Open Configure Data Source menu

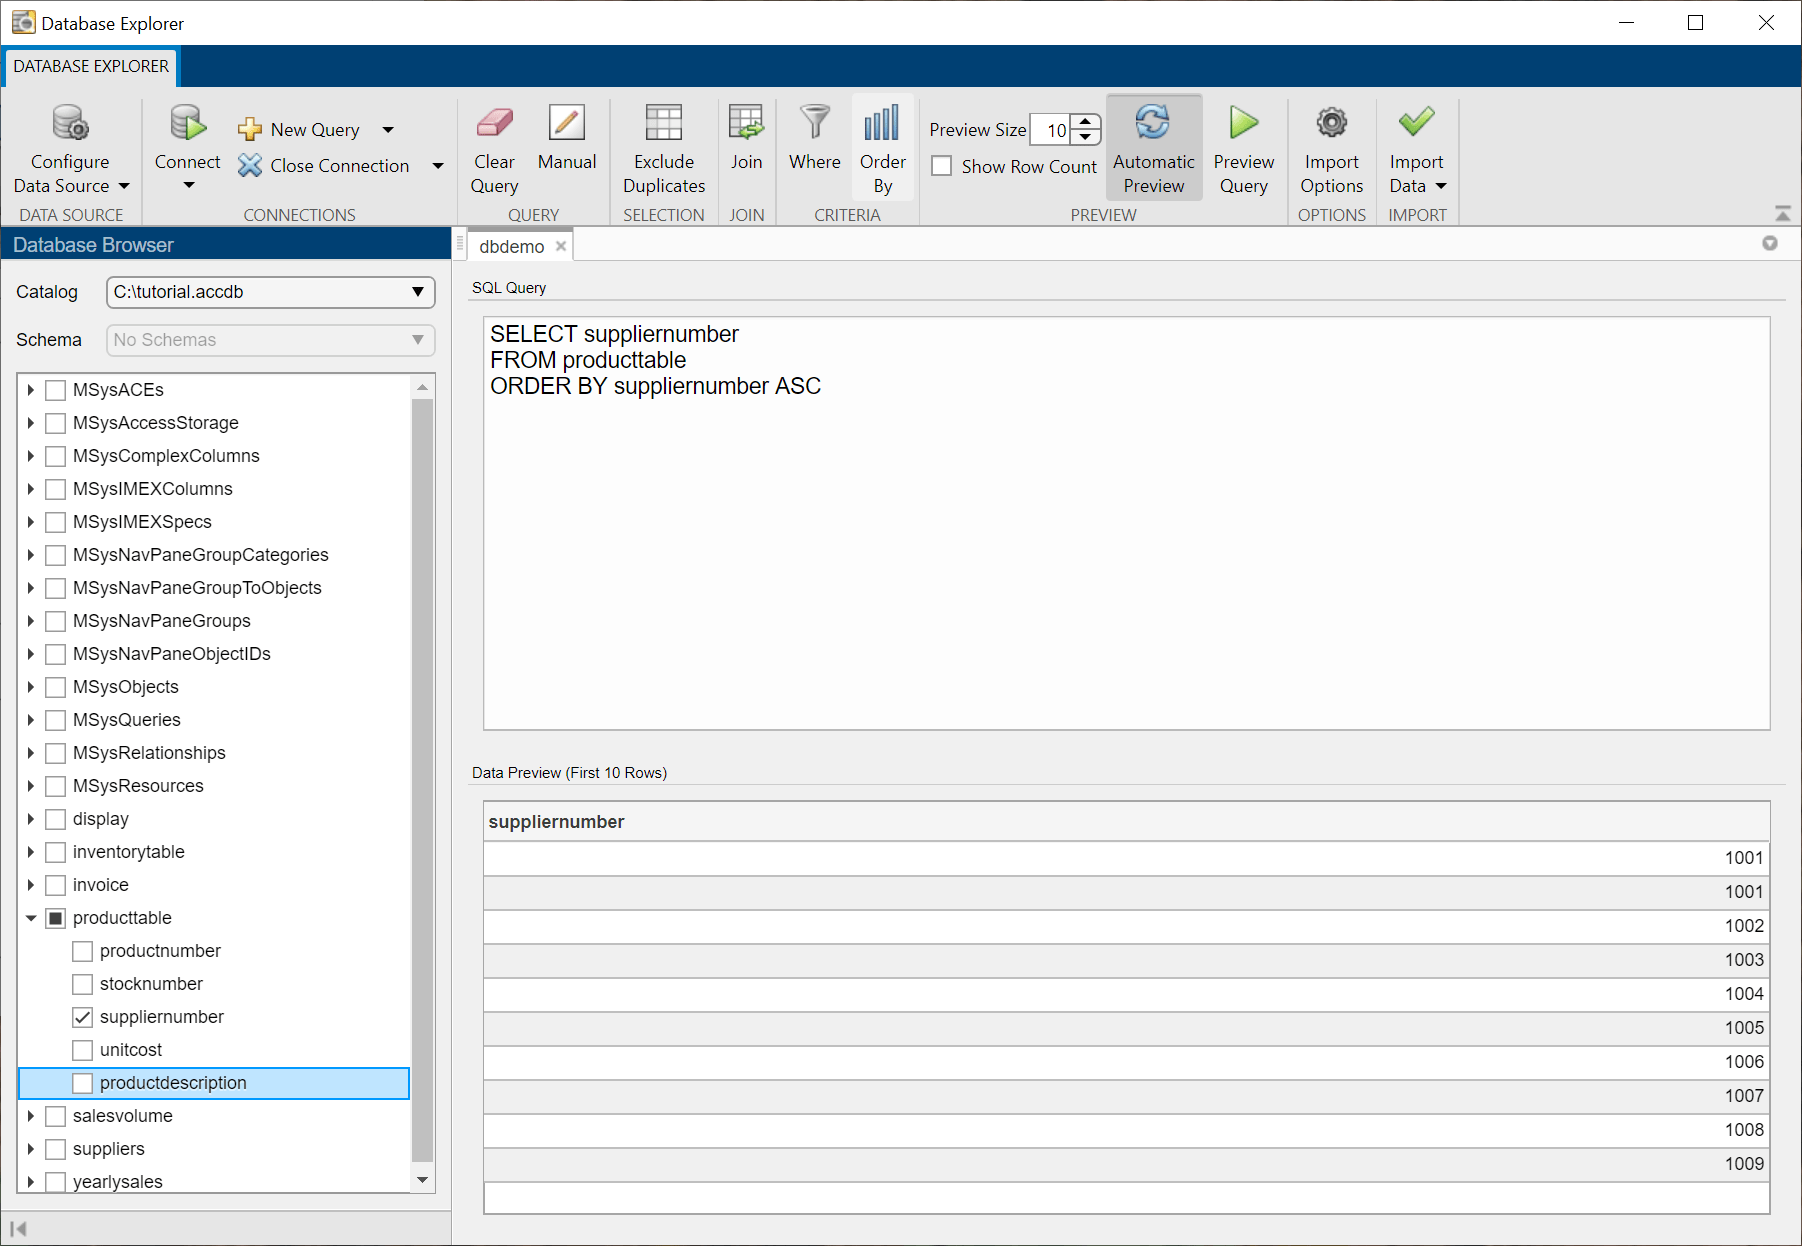pos(70,149)
